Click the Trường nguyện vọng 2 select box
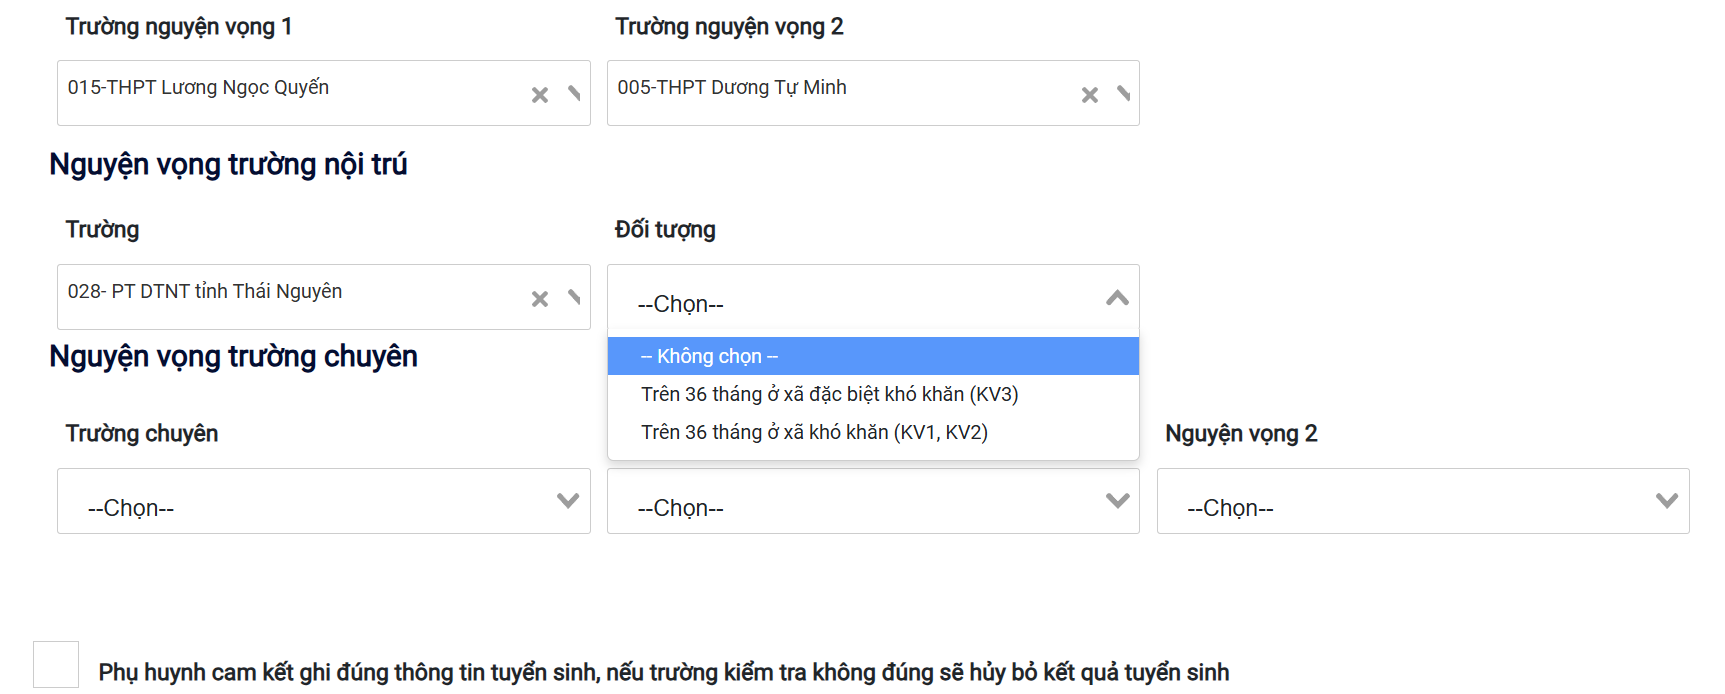The image size is (1725, 694). tap(840, 93)
